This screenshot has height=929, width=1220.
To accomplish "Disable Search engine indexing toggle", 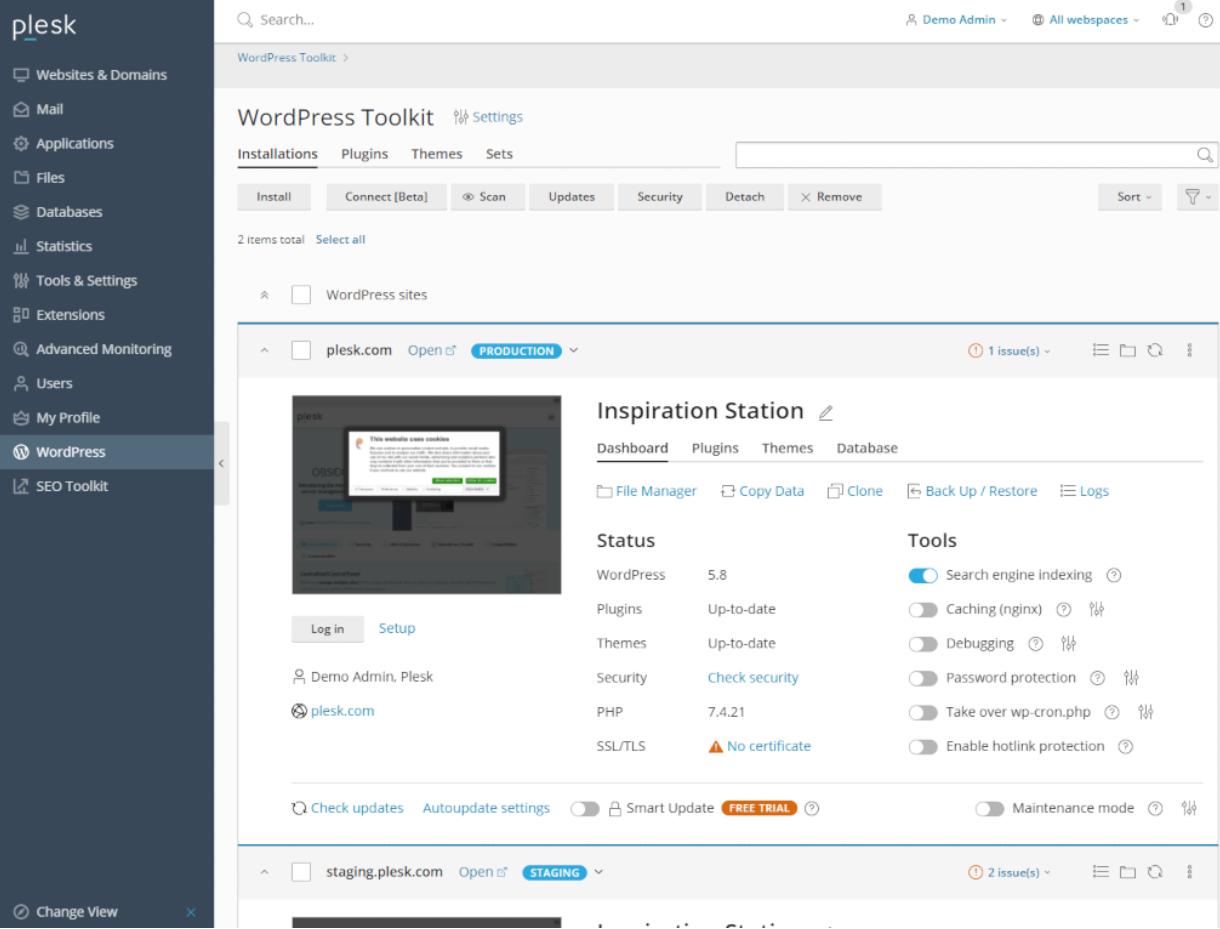I will click(x=923, y=575).
